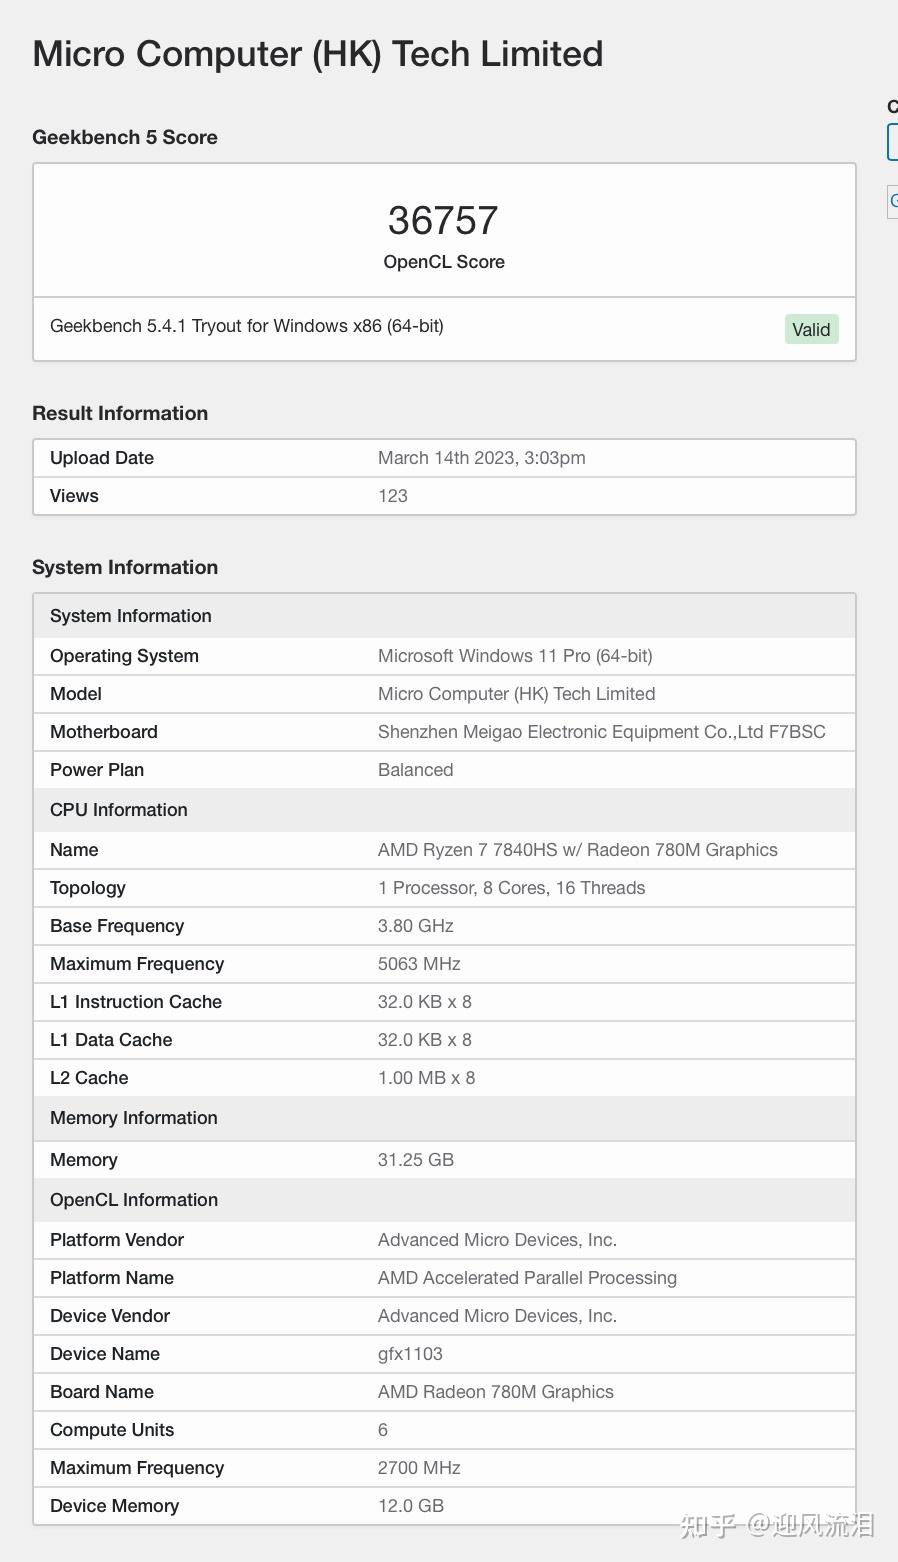Click the CPU Information section header
This screenshot has width=898, height=1562.
coord(119,810)
